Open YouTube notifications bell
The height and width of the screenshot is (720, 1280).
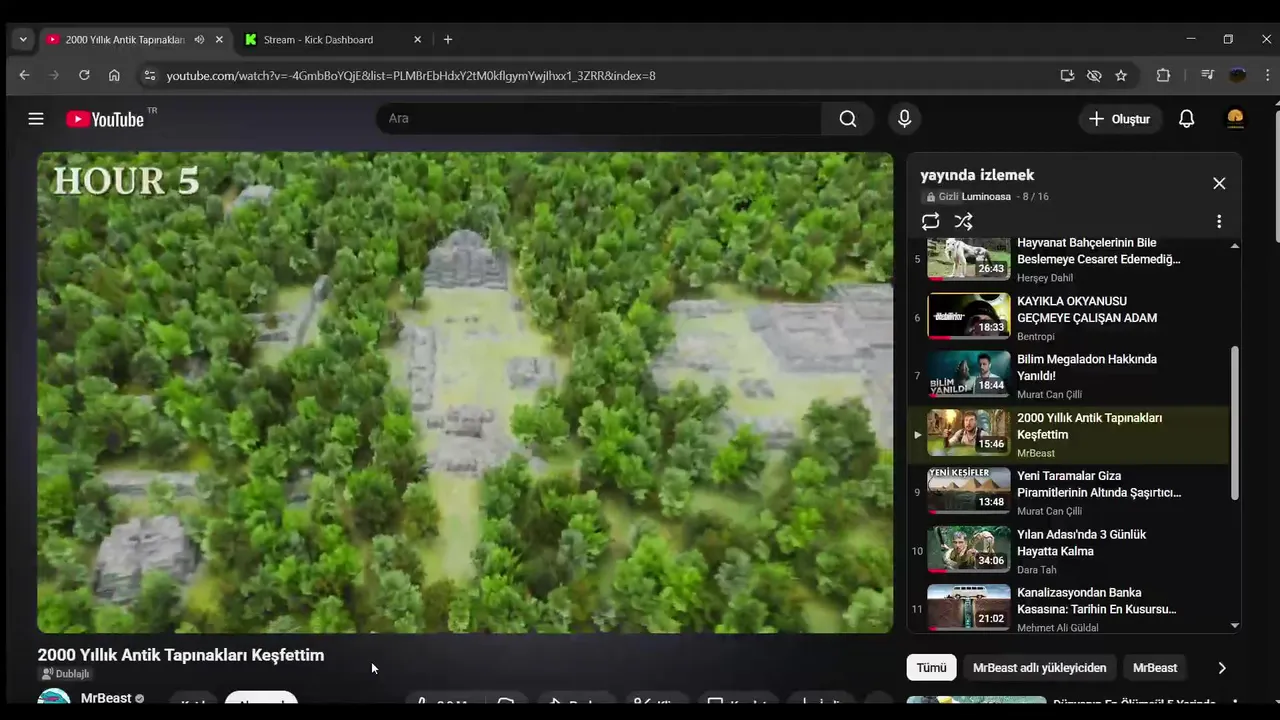(x=1186, y=119)
